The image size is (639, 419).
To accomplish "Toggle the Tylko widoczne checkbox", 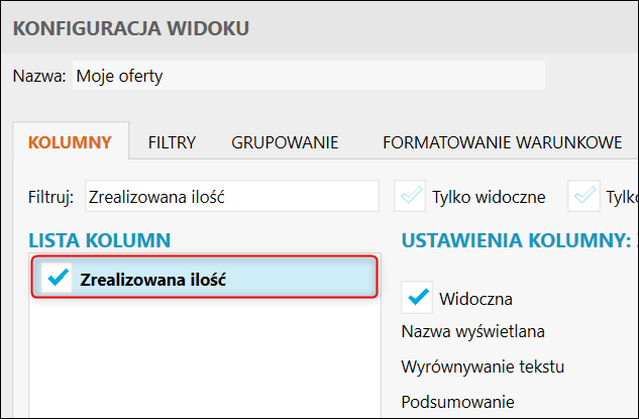I will (x=411, y=196).
